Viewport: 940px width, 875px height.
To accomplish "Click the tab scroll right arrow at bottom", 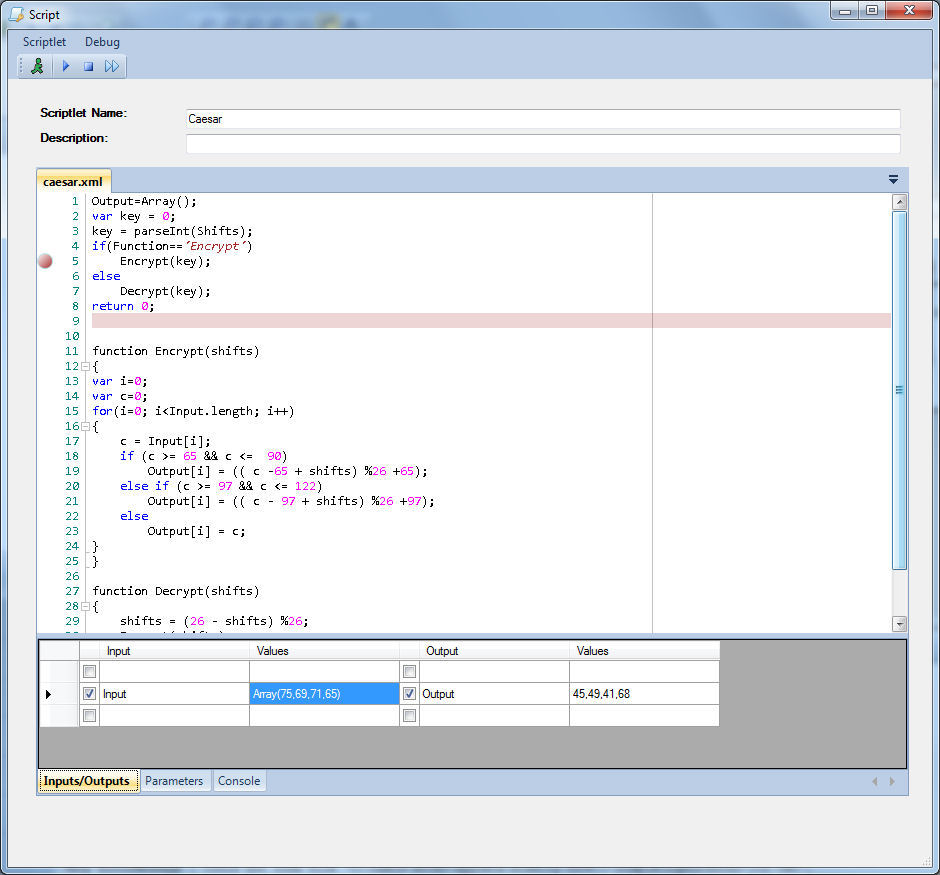I will tap(892, 781).
